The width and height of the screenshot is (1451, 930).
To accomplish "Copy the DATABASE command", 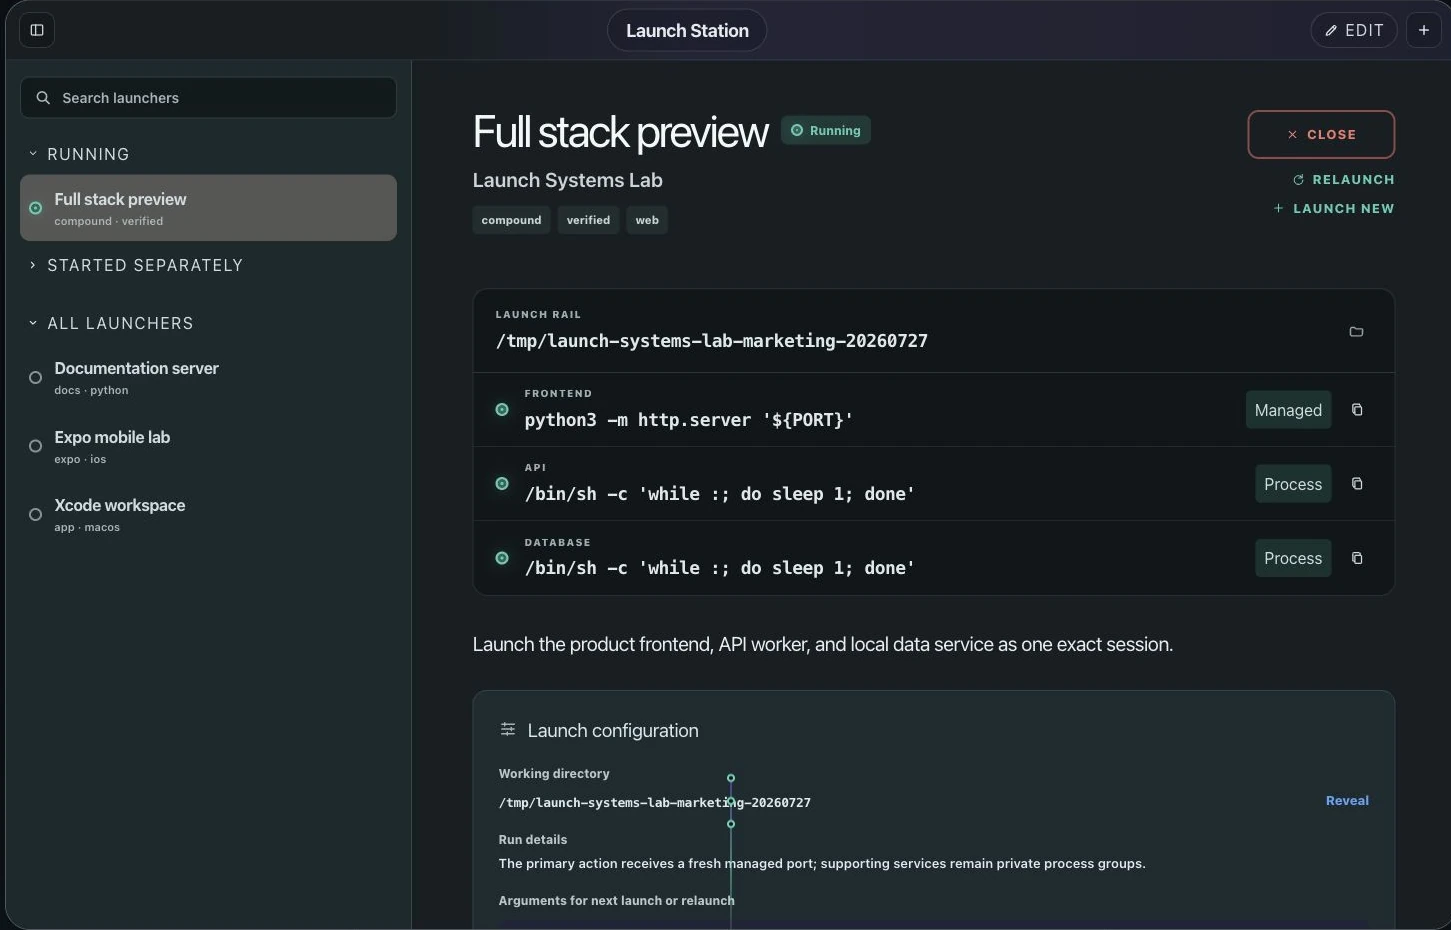I will 1357,558.
